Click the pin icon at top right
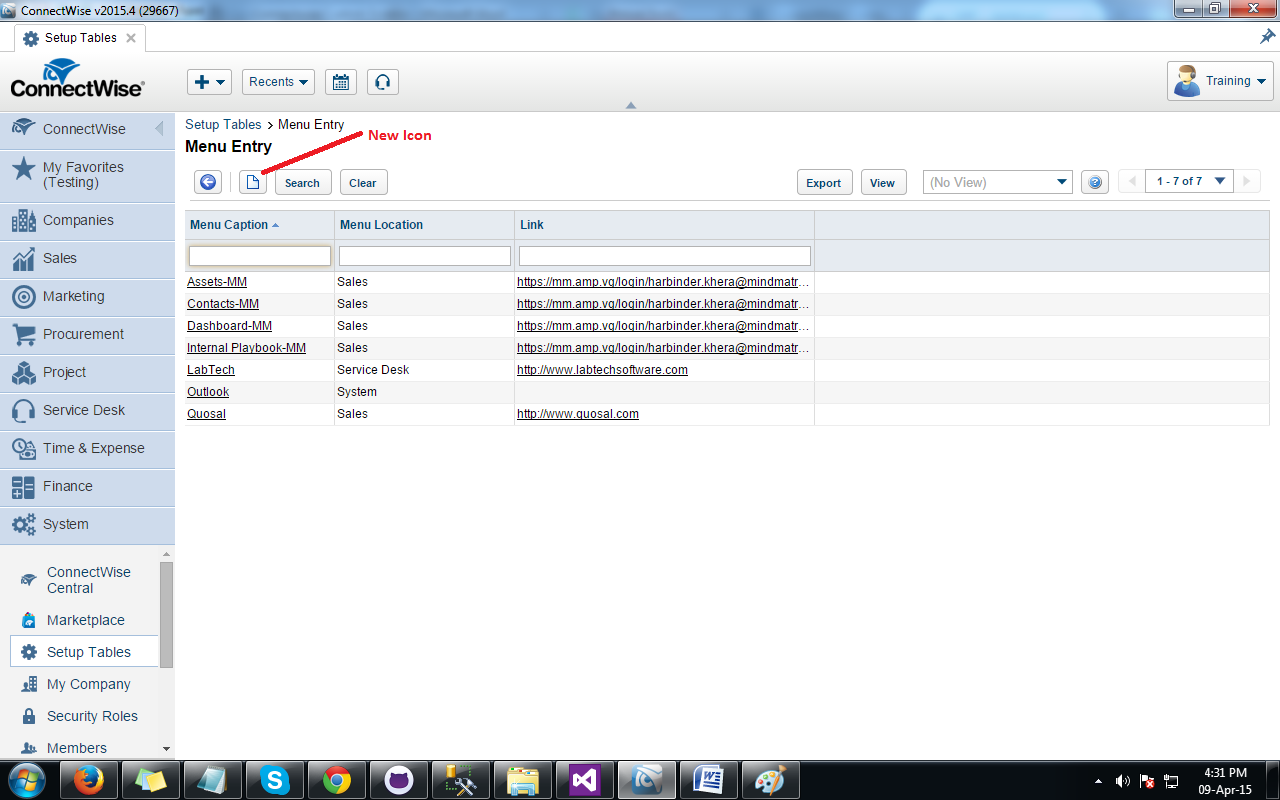Viewport: 1280px width, 800px height. [1267, 37]
